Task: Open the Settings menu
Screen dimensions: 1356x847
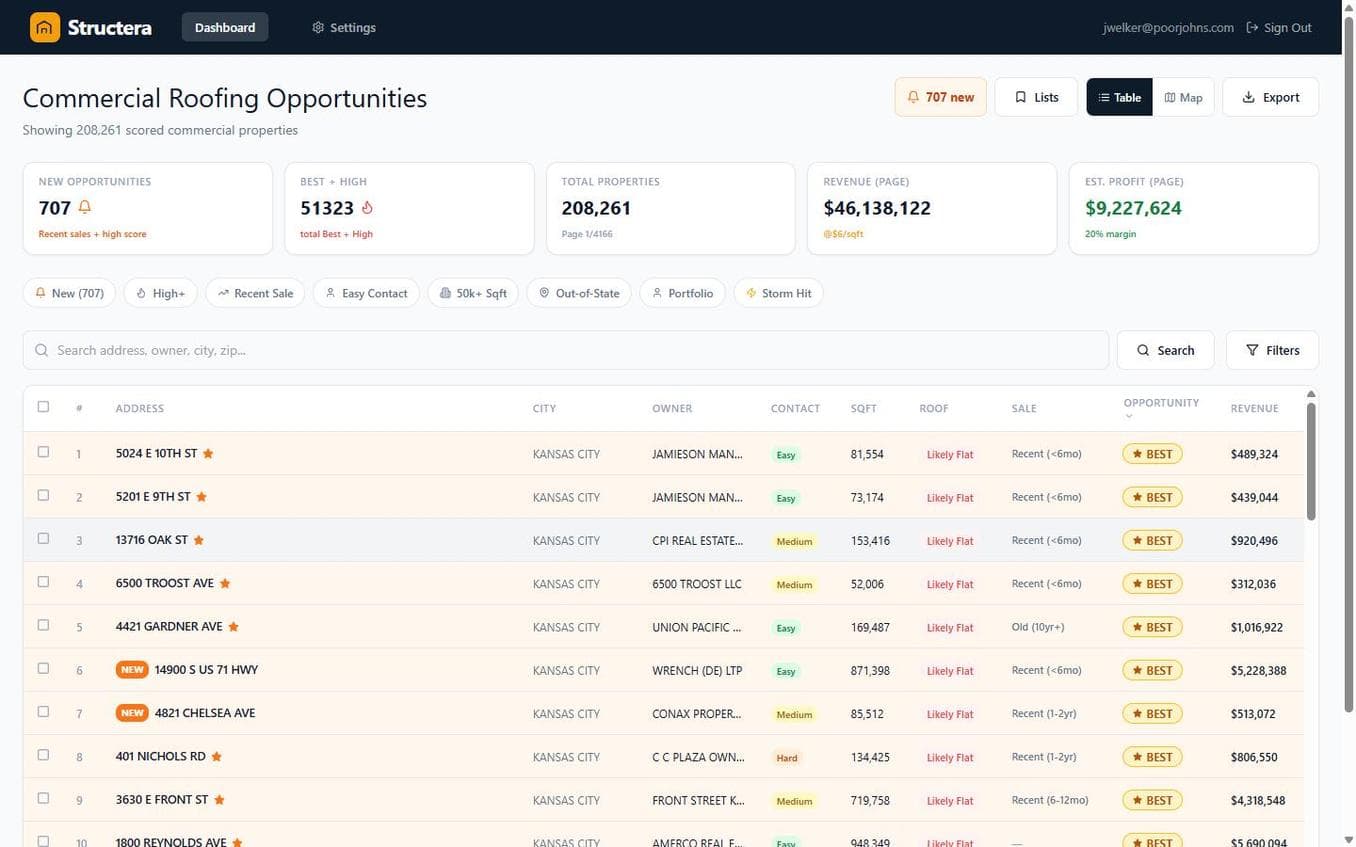Action: click(x=343, y=27)
